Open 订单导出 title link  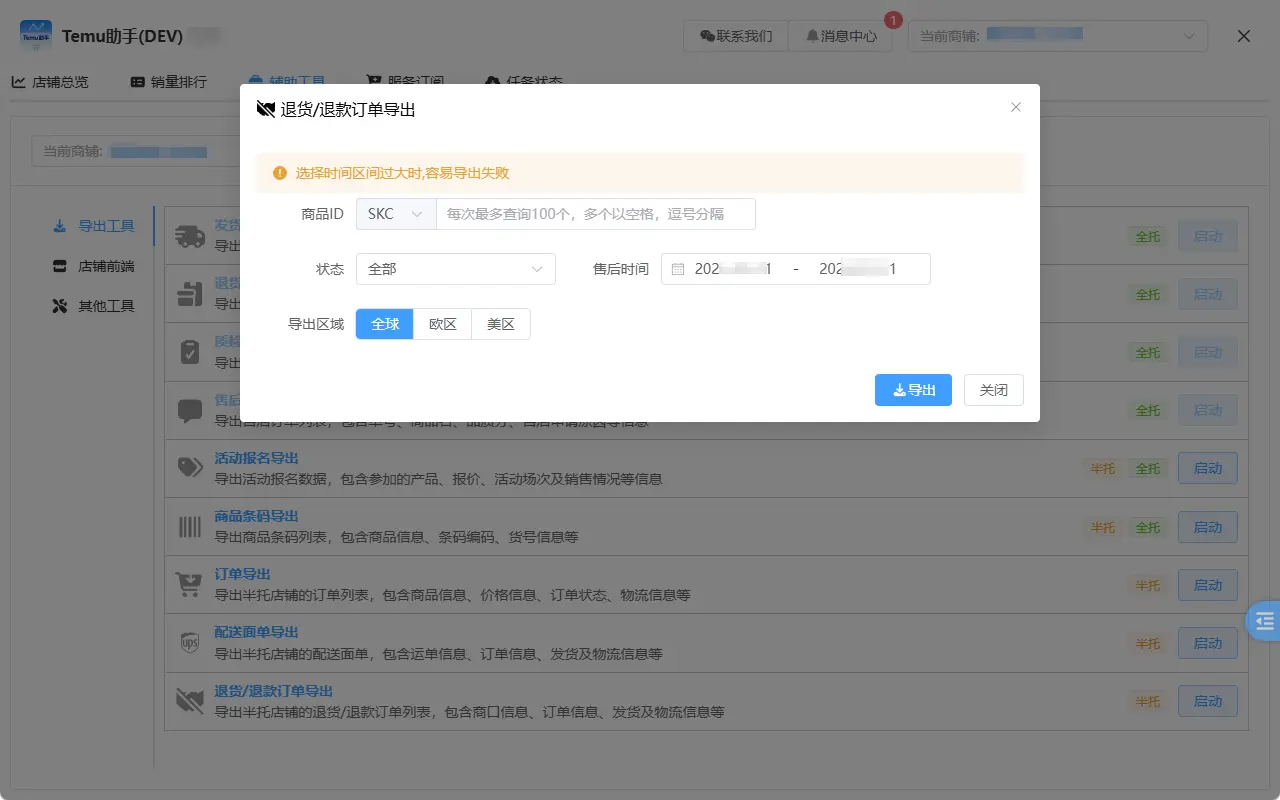point(242,574)
